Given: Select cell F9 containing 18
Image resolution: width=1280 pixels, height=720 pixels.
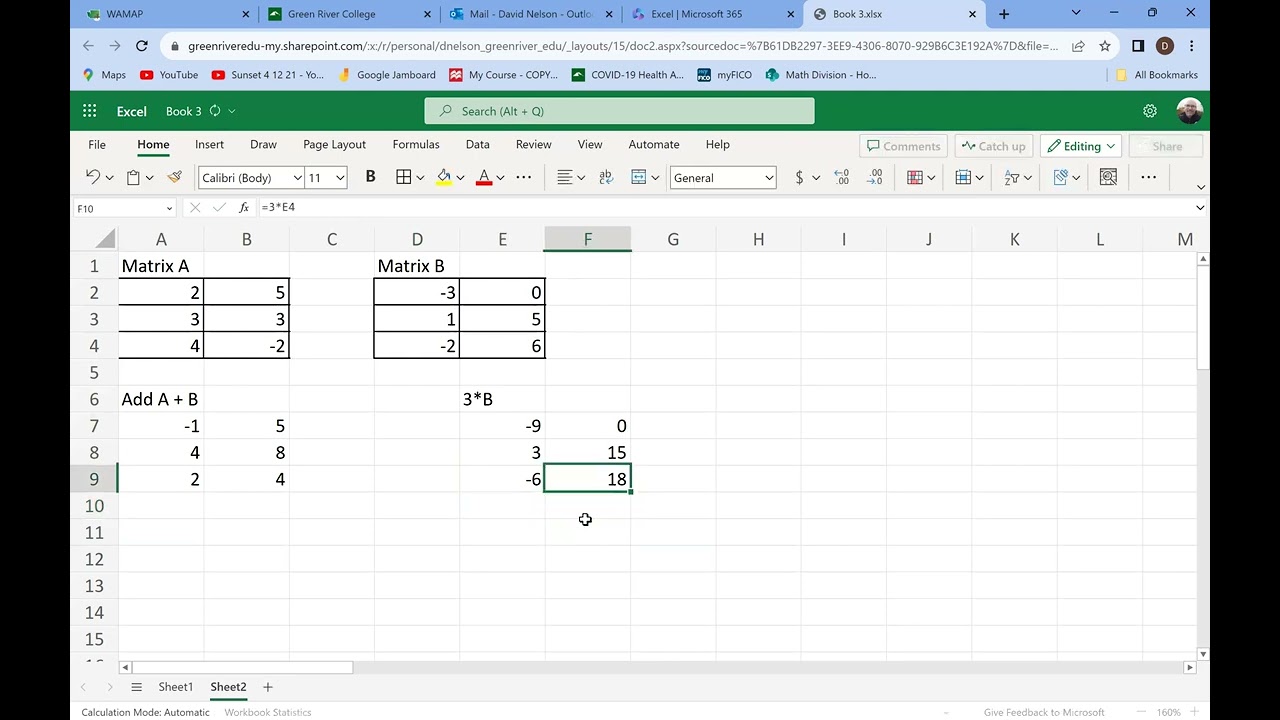Looking at the screenshot, I should coord(588,479).
